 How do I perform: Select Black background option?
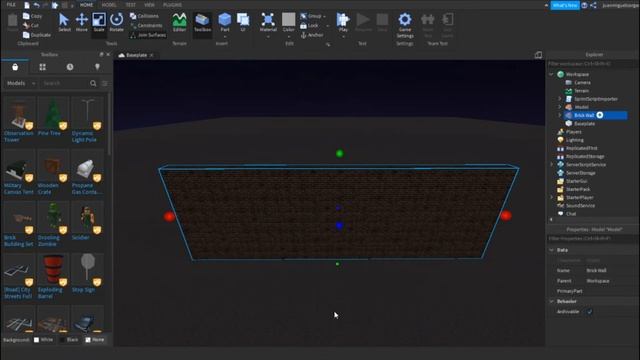69,340
